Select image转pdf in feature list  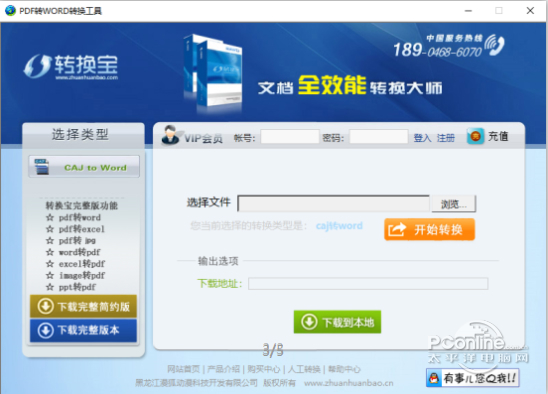(x=82, y=275)
